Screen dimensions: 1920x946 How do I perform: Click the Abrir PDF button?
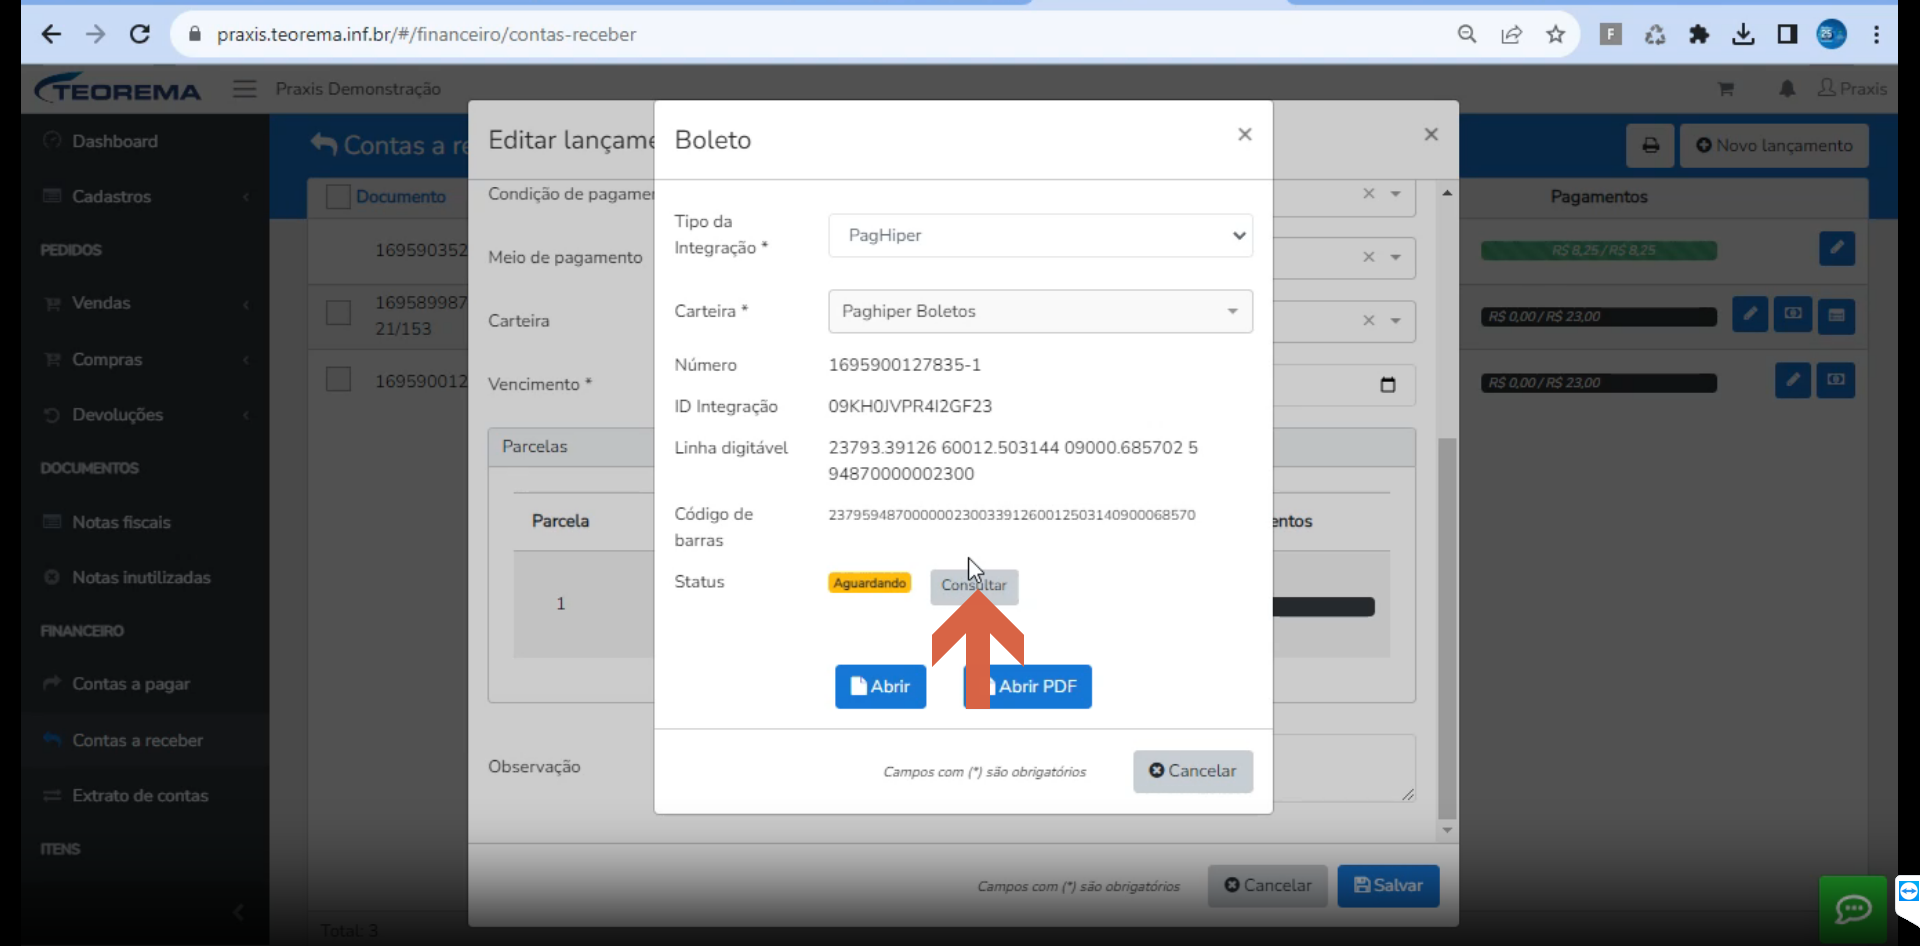1028,686
